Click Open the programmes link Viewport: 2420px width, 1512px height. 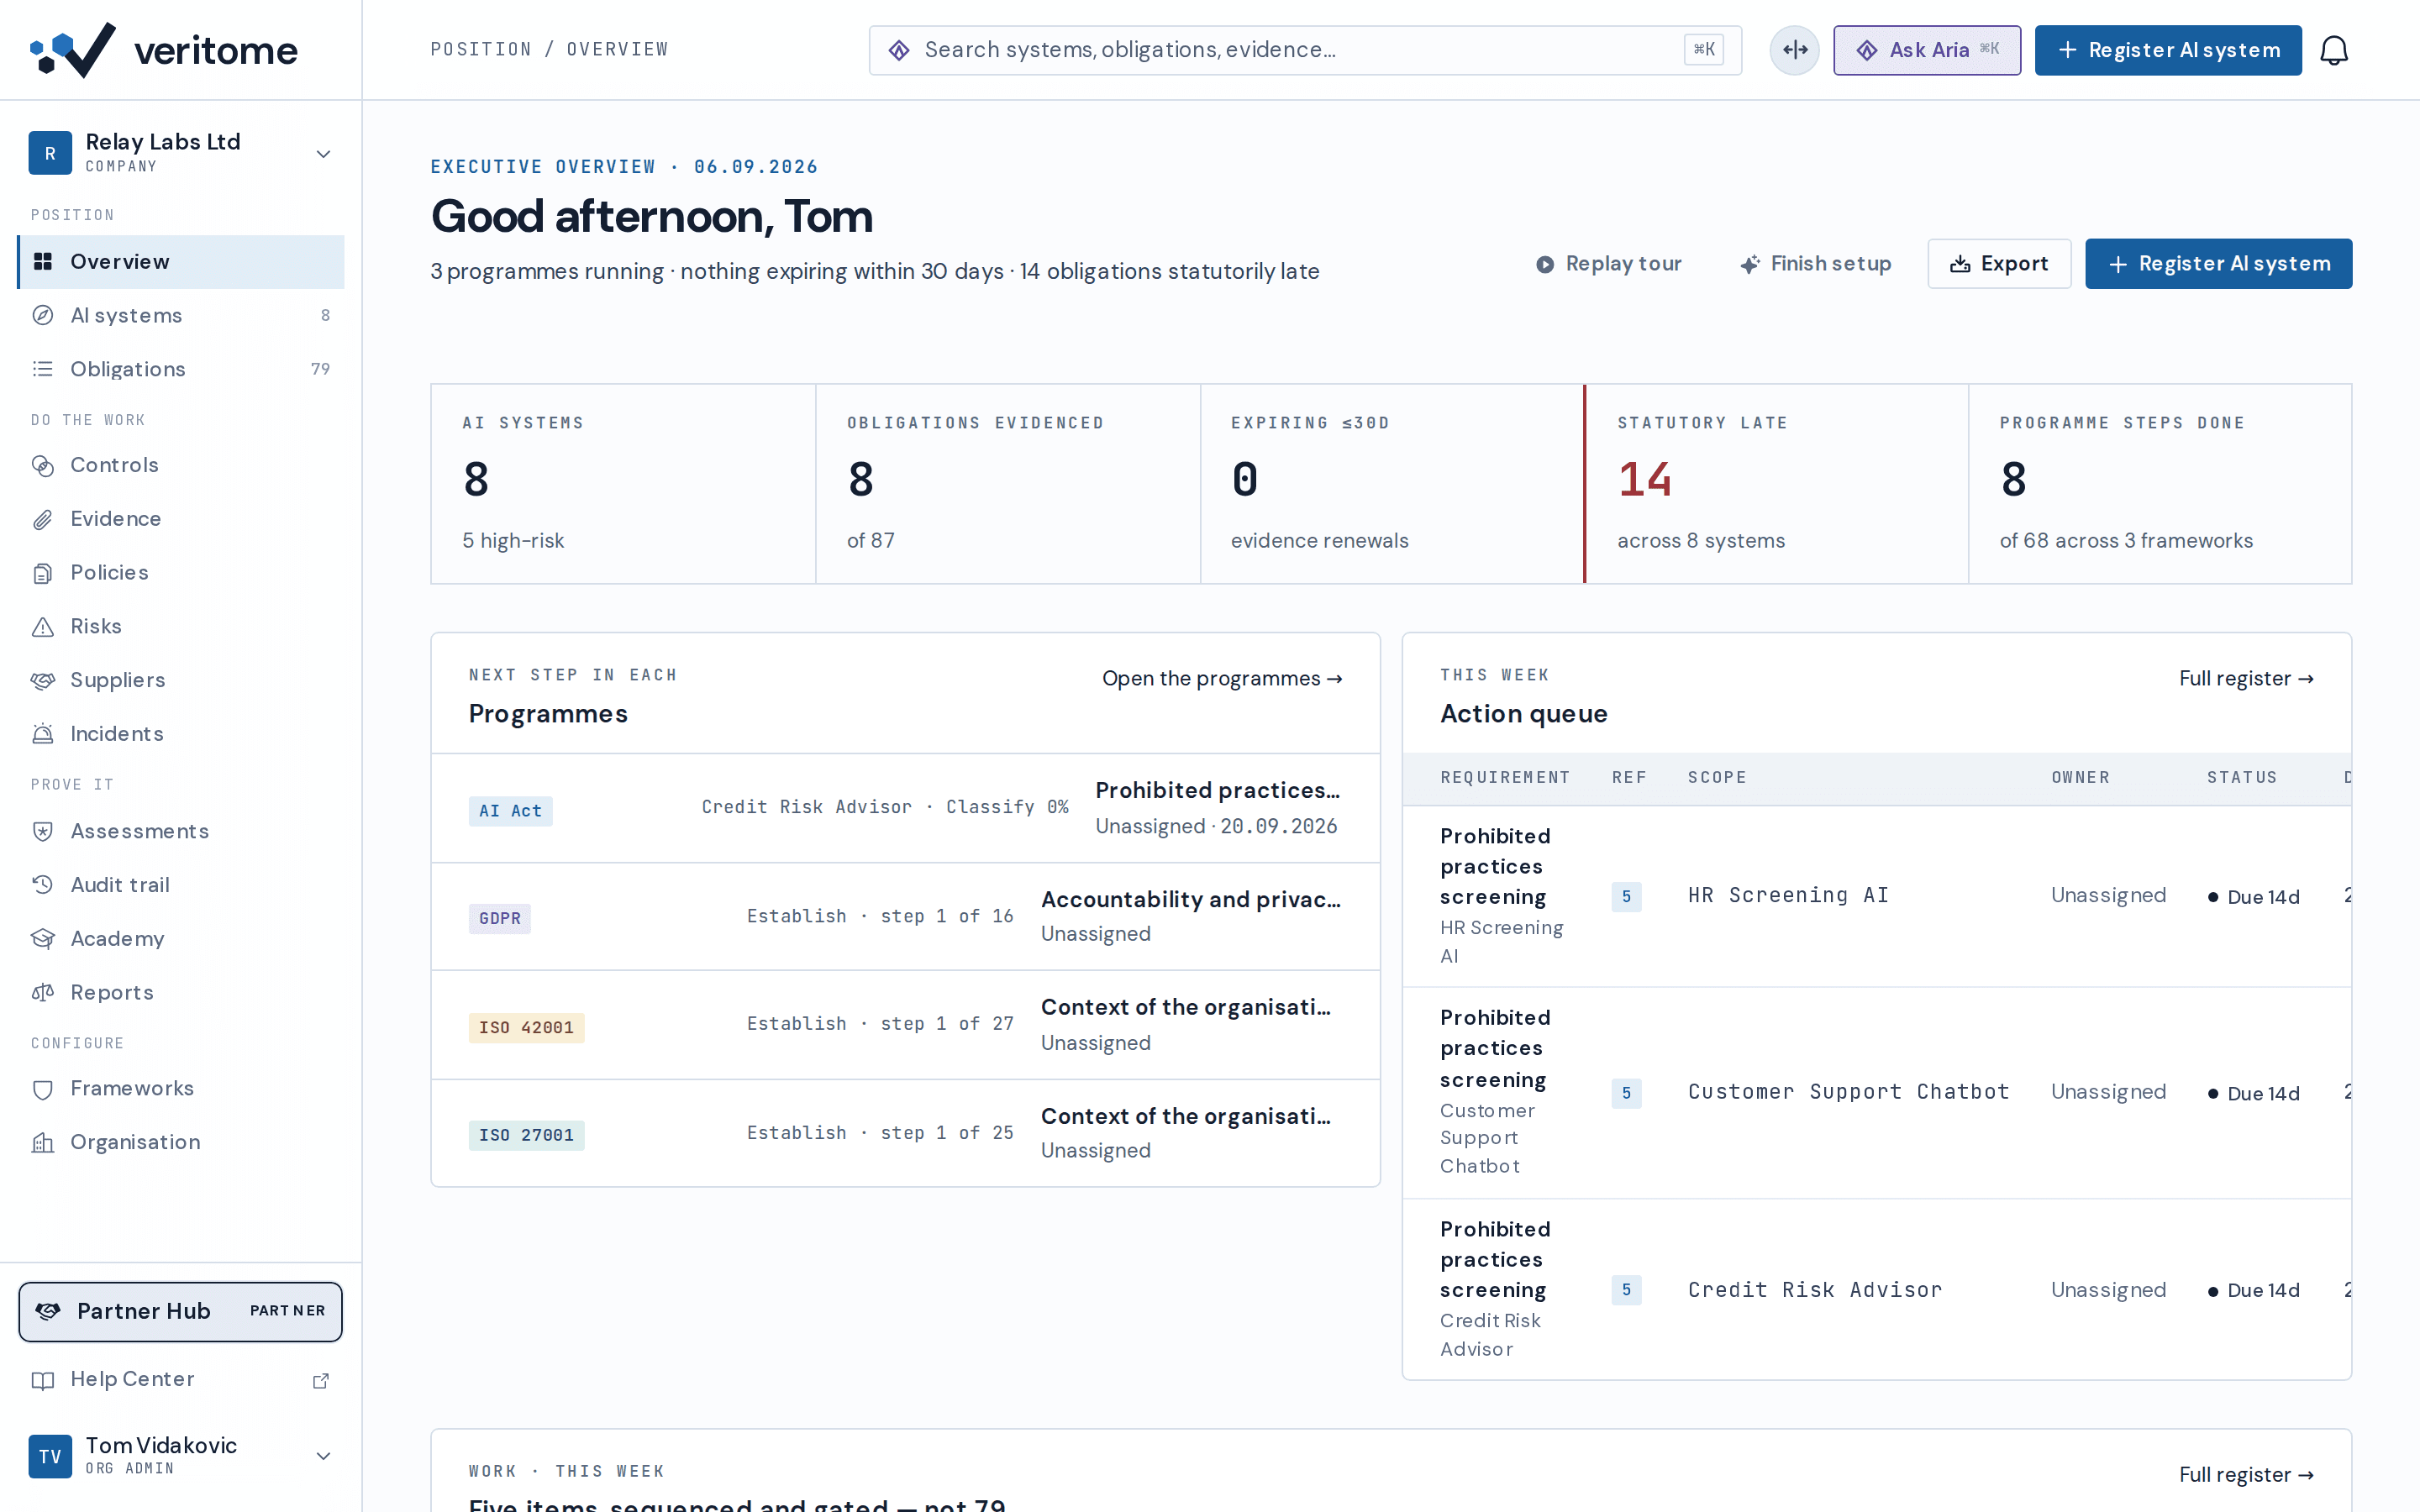(x=1222, y=678)
